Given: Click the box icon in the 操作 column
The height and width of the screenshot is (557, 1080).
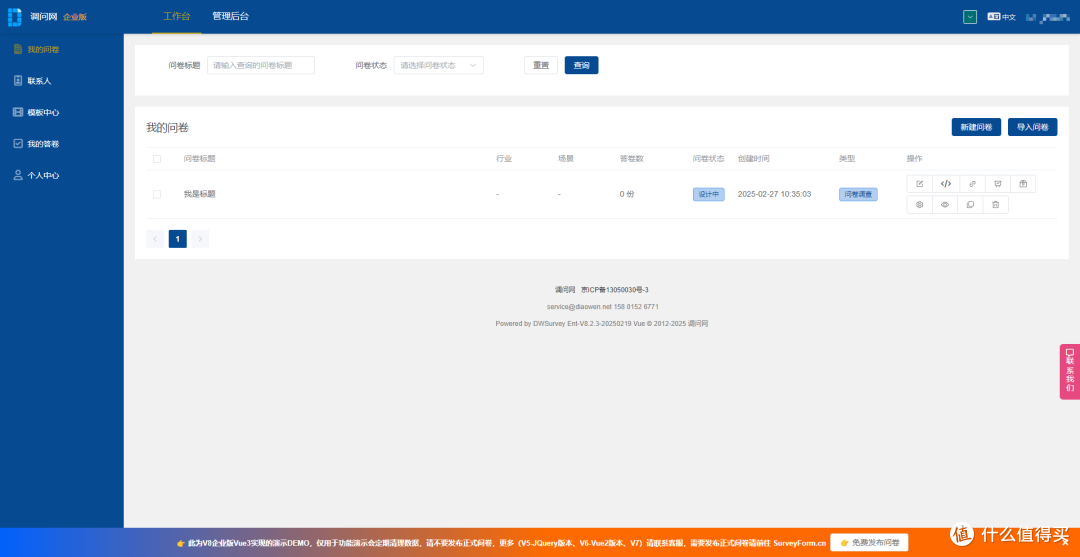Looking at the screenshot, I should pos(1023,184).
